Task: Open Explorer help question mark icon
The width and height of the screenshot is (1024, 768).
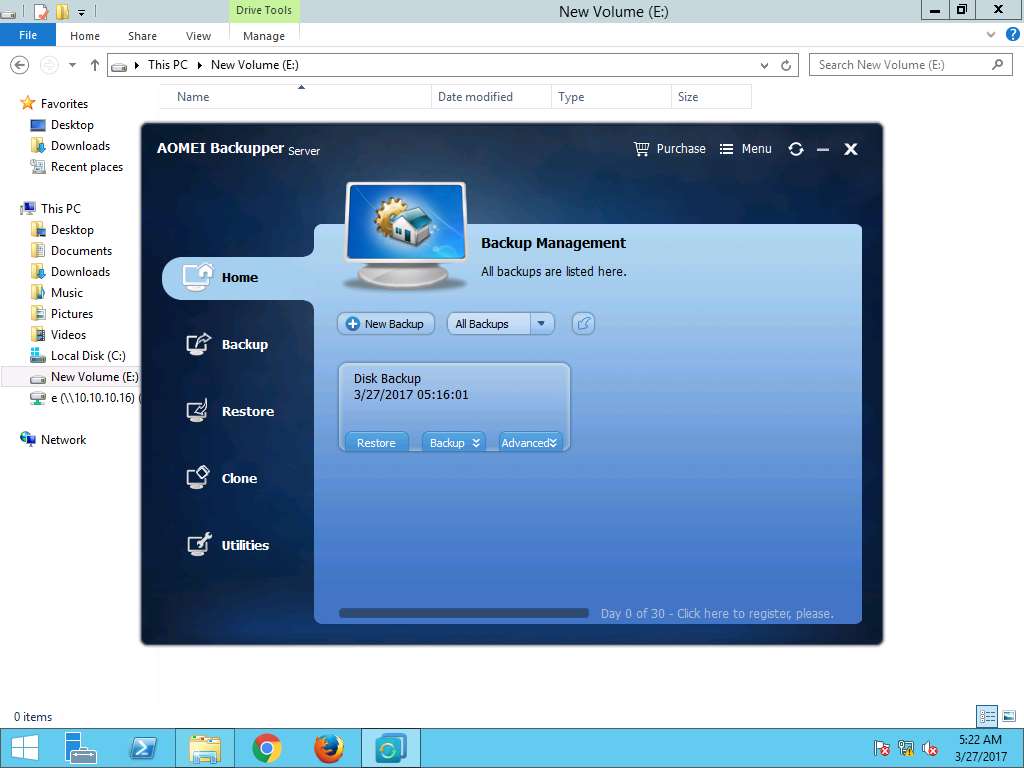Action: (x=1012, y=35)
